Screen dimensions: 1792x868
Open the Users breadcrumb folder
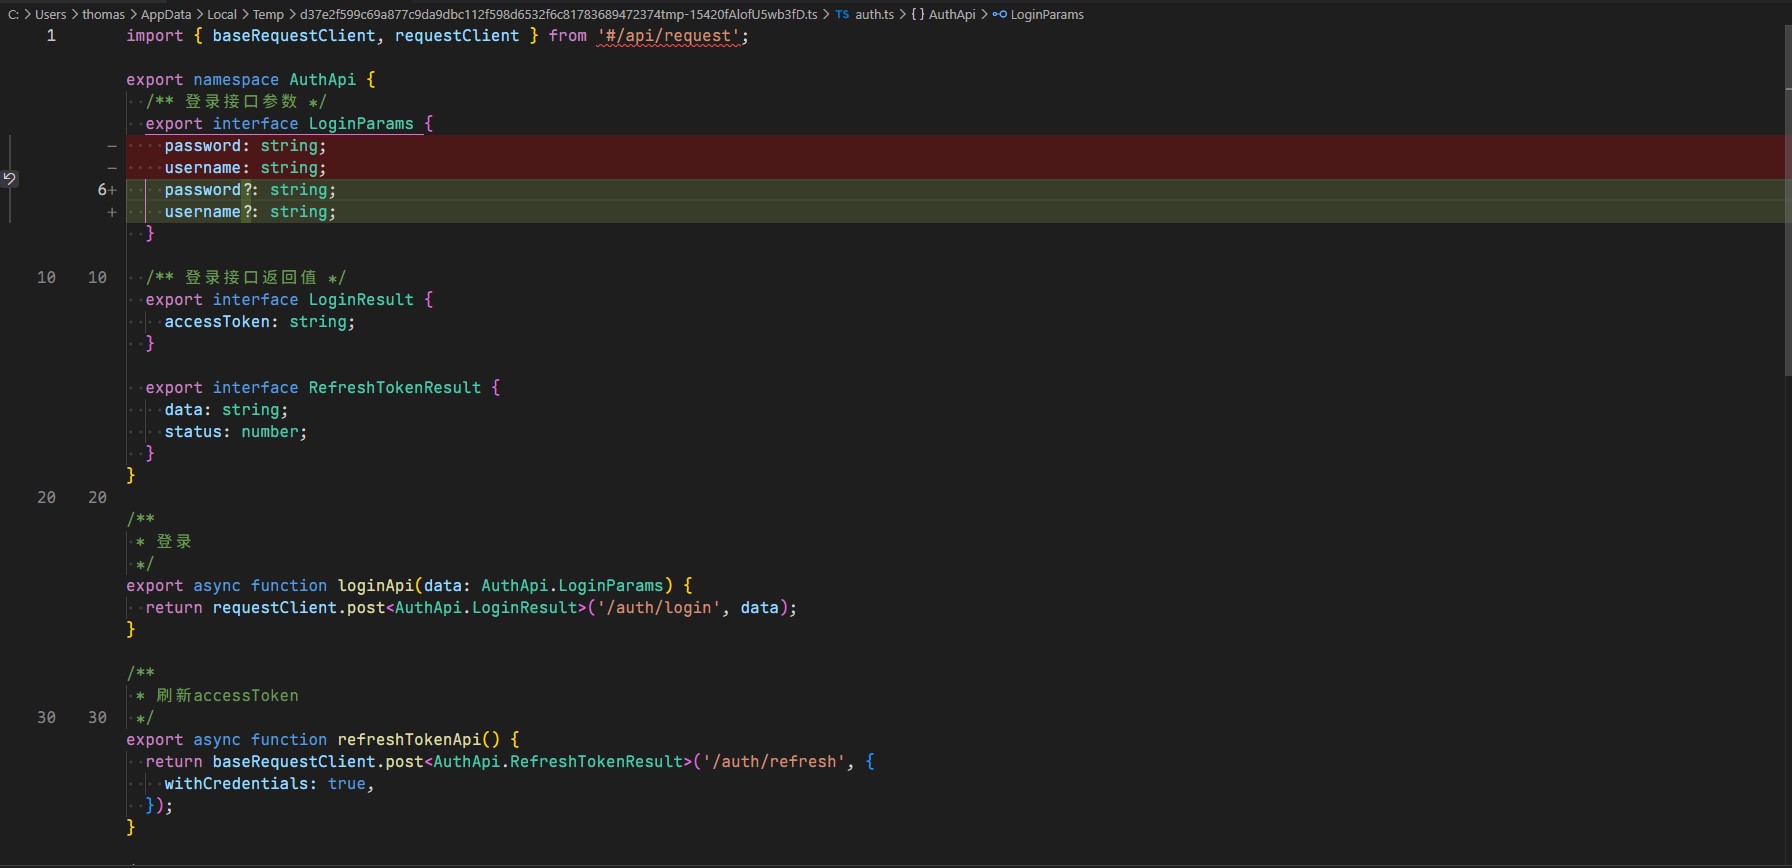pos(50,15)
